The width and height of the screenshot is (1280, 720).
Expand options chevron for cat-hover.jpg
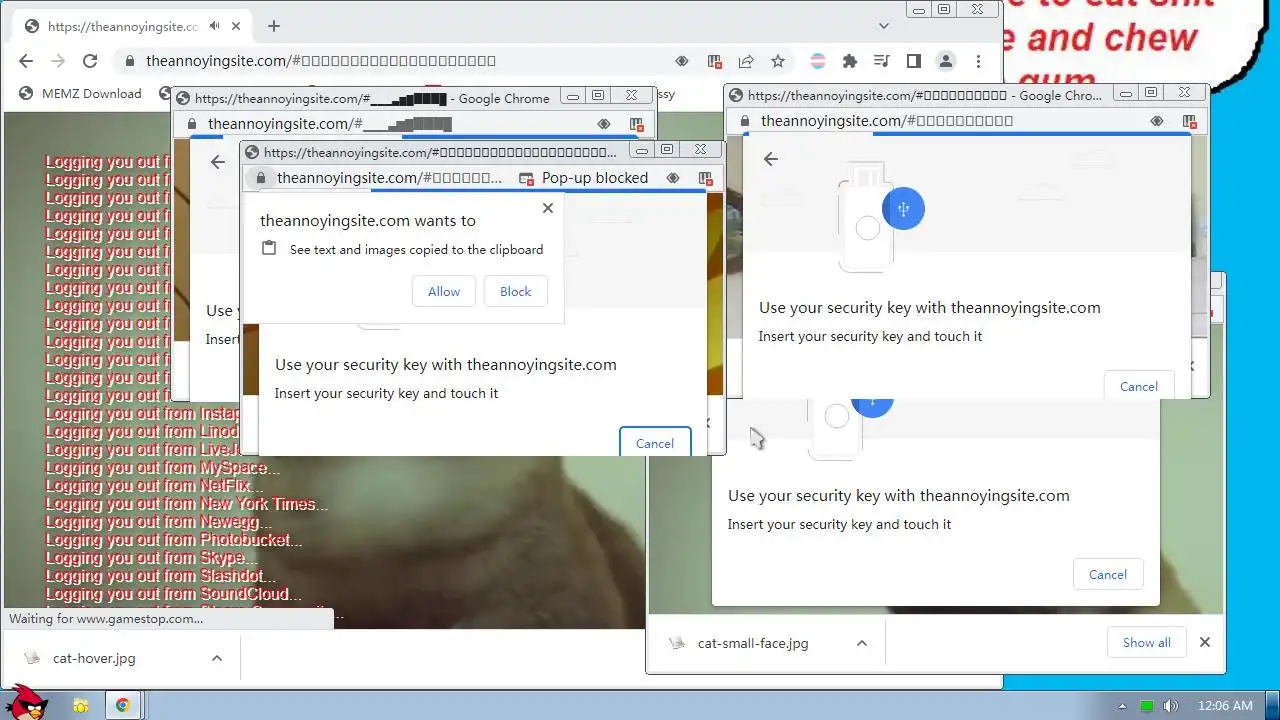pyautogui.click(x=217, y=658)
